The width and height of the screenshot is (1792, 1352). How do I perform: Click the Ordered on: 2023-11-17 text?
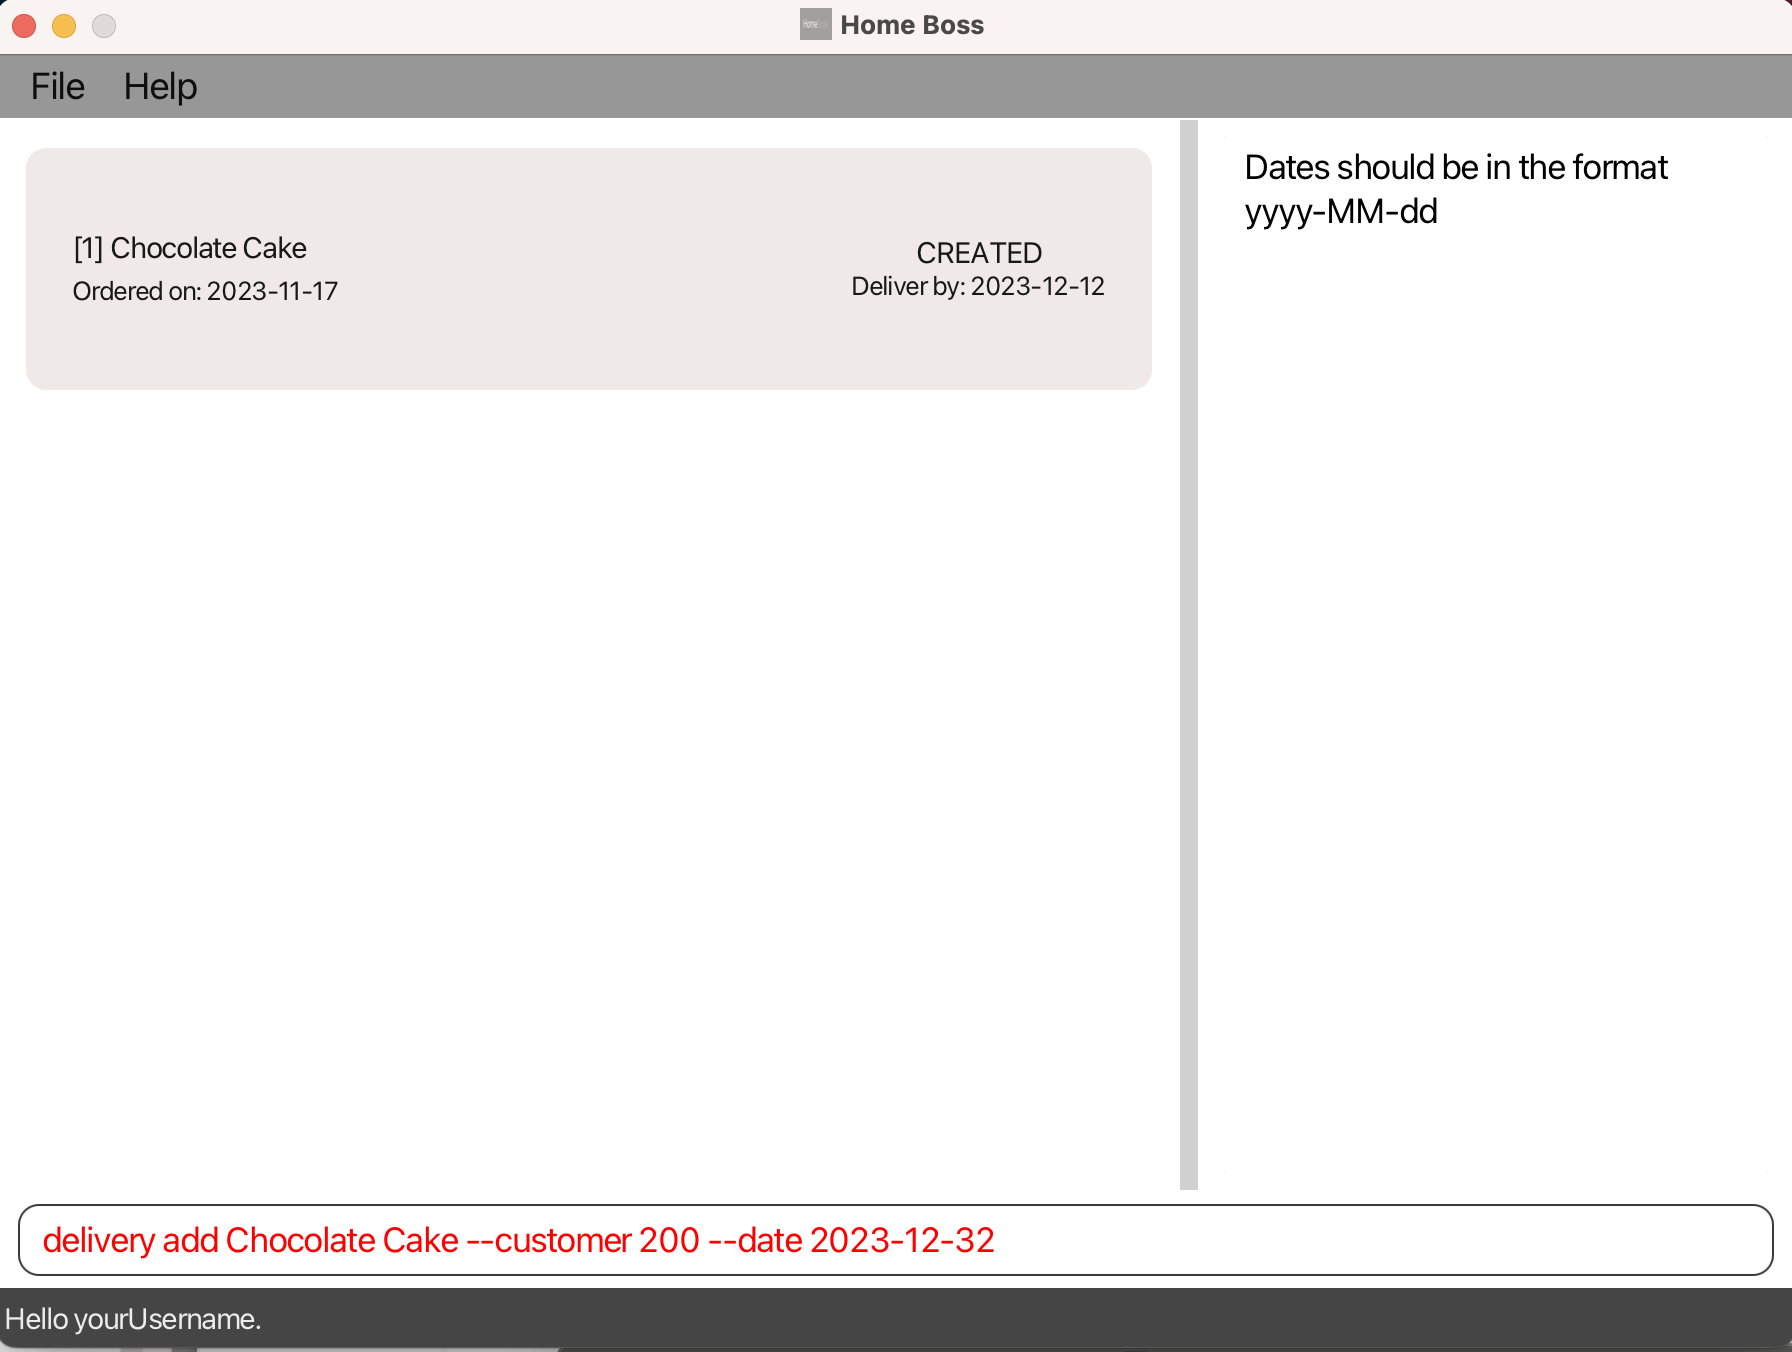pos(205,291)
